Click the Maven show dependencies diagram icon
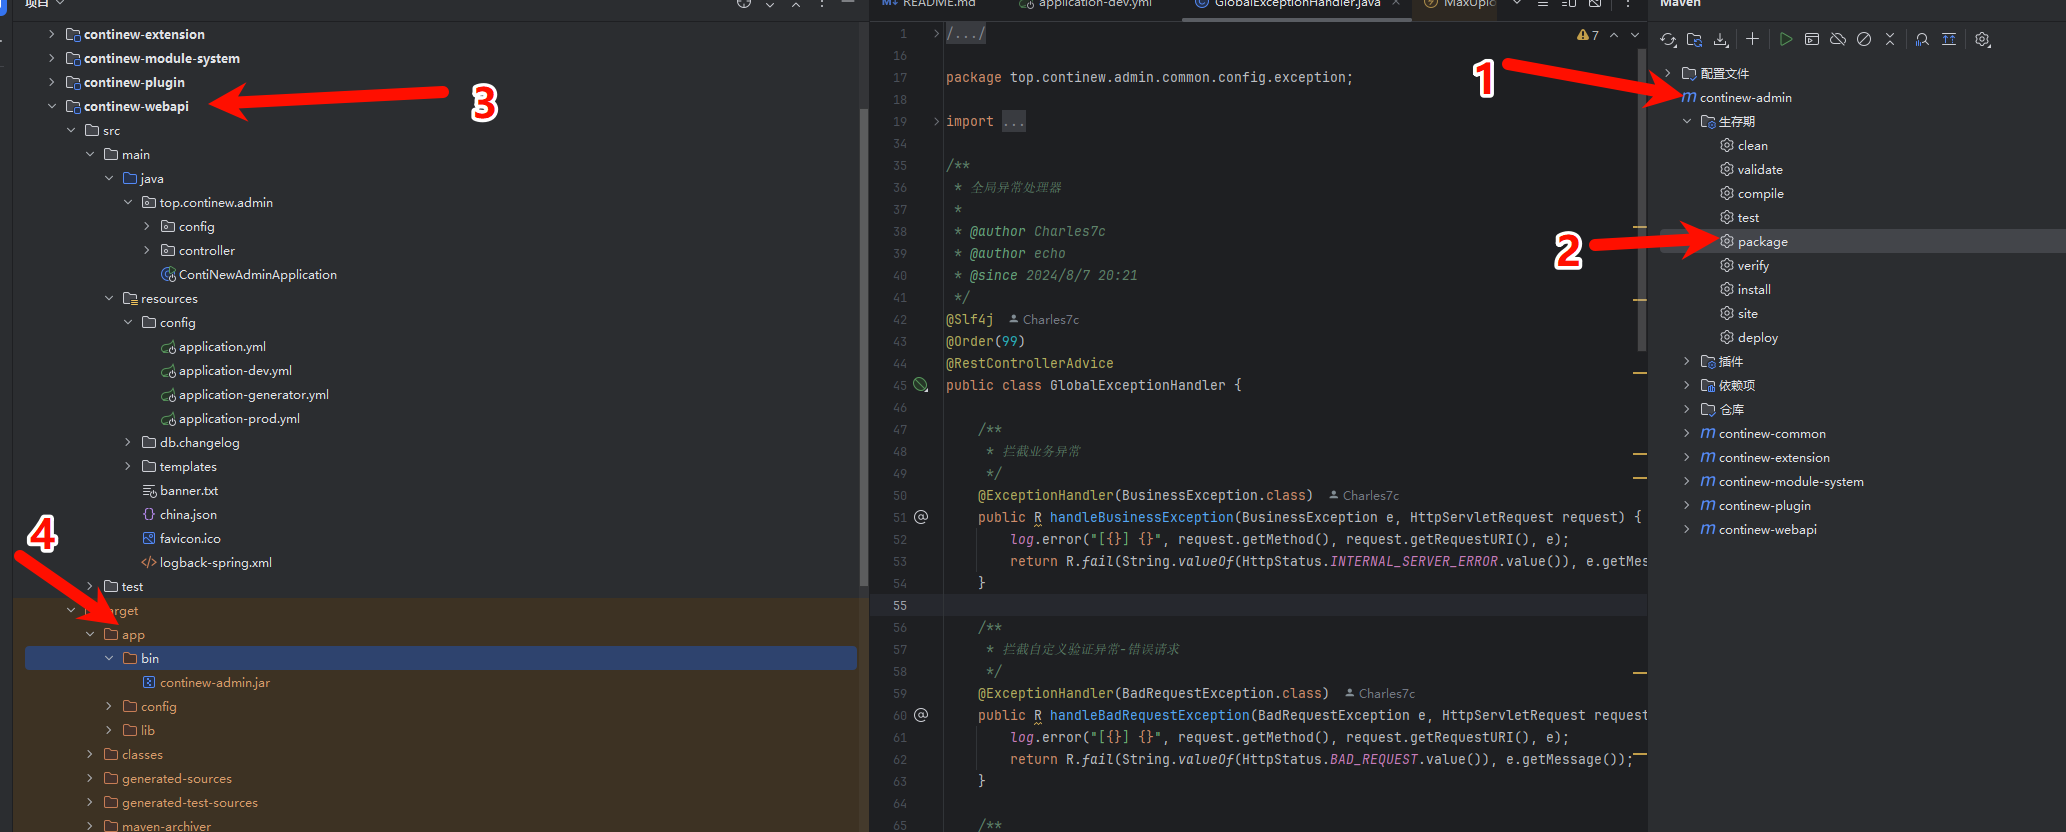The height and width of the screenshot is (832, 2066). pyautogui.click(x=1949, y=40)
